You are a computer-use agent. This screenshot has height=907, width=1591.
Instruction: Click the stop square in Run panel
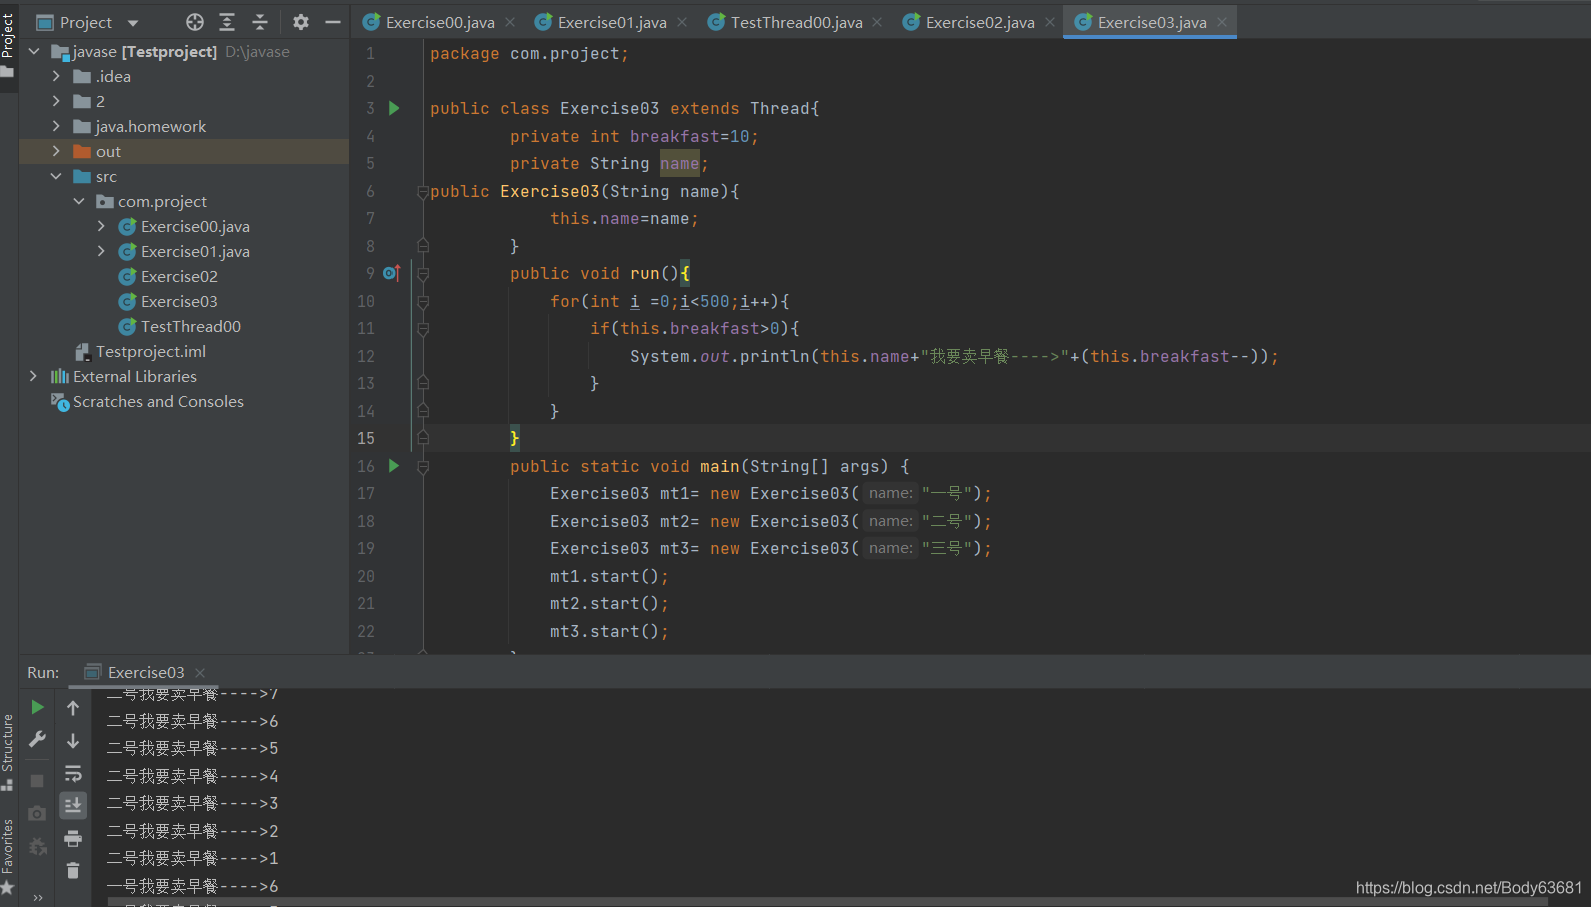point(37,781)
